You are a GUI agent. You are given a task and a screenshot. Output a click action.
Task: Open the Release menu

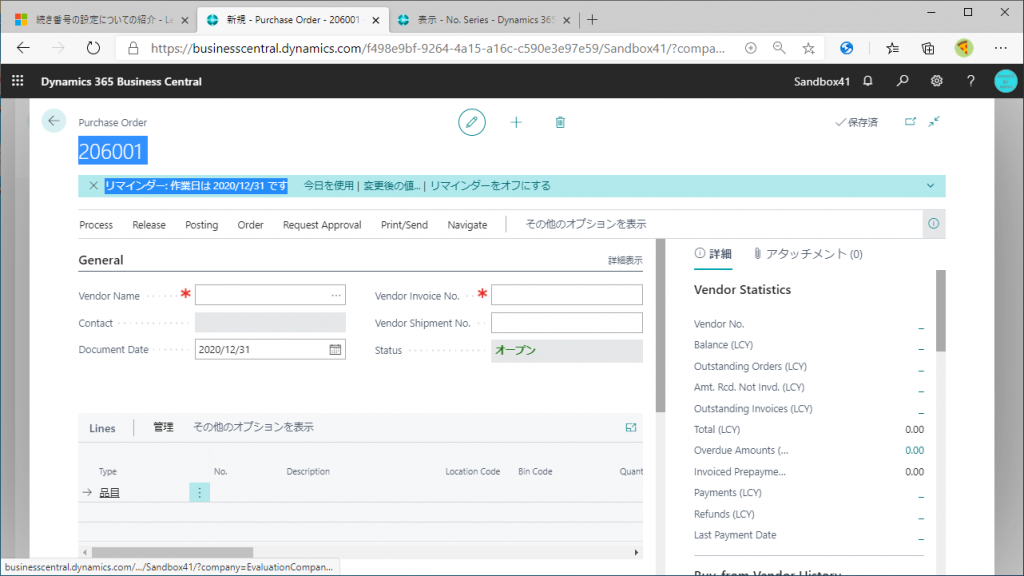coord(149,225)
